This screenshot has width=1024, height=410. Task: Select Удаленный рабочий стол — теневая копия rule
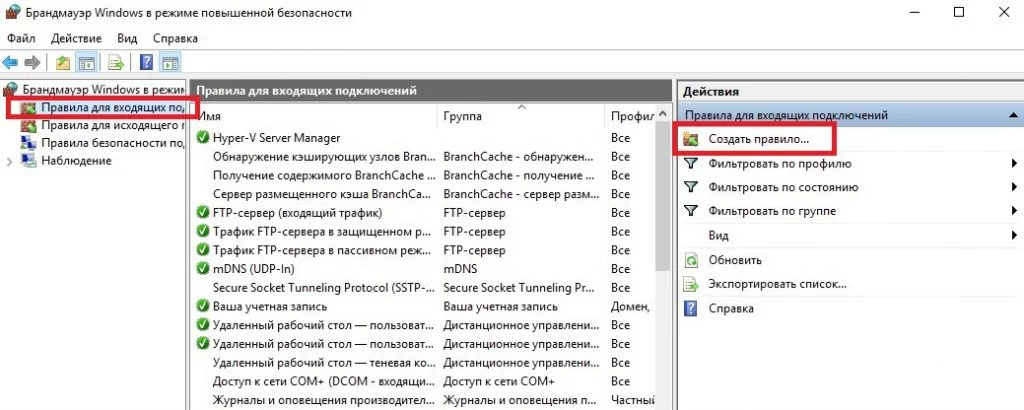tap(324, 362)
